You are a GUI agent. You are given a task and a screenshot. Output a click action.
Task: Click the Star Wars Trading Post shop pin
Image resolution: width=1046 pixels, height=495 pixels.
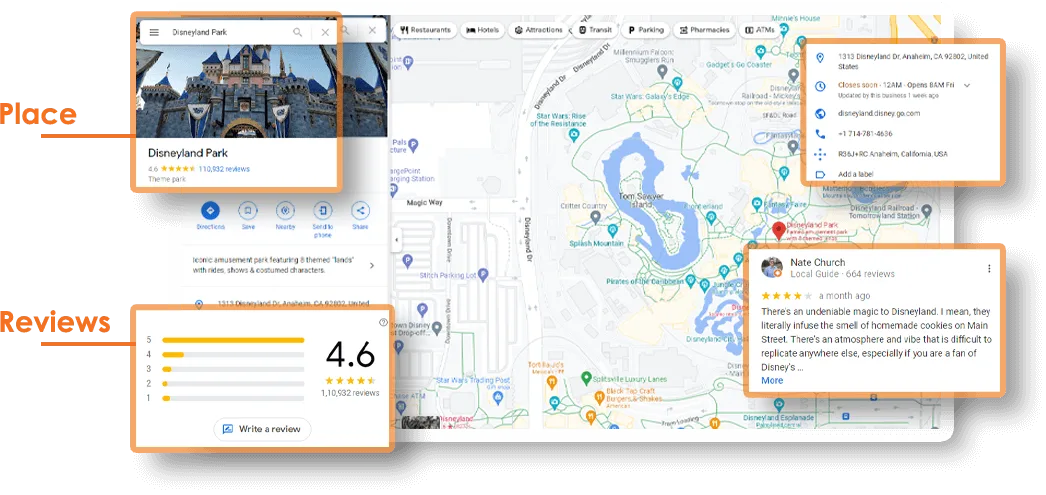[x=498, y=398]
